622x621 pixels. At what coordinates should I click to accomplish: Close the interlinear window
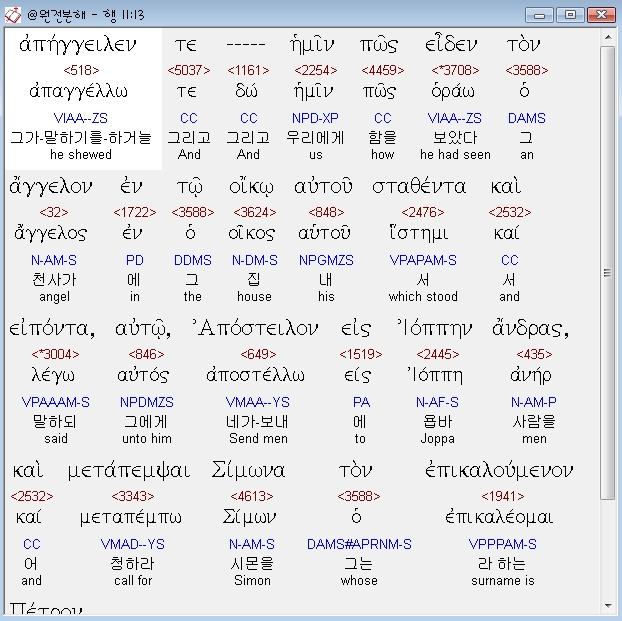tap(601, 15)
